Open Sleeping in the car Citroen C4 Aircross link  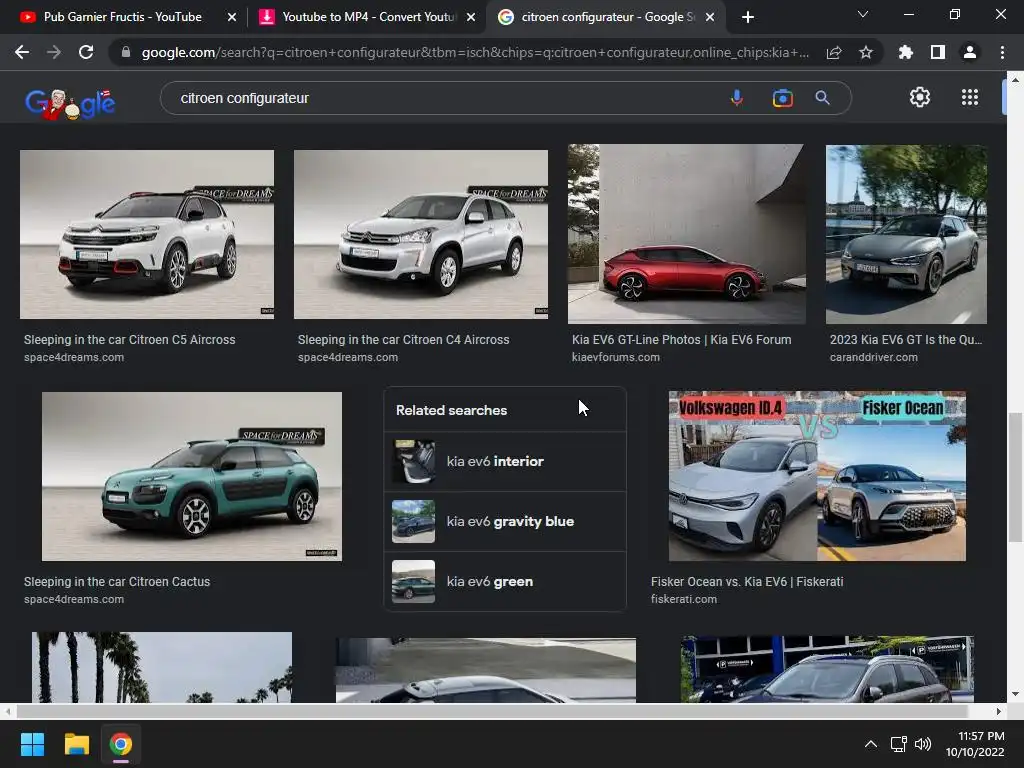point(403,340)
